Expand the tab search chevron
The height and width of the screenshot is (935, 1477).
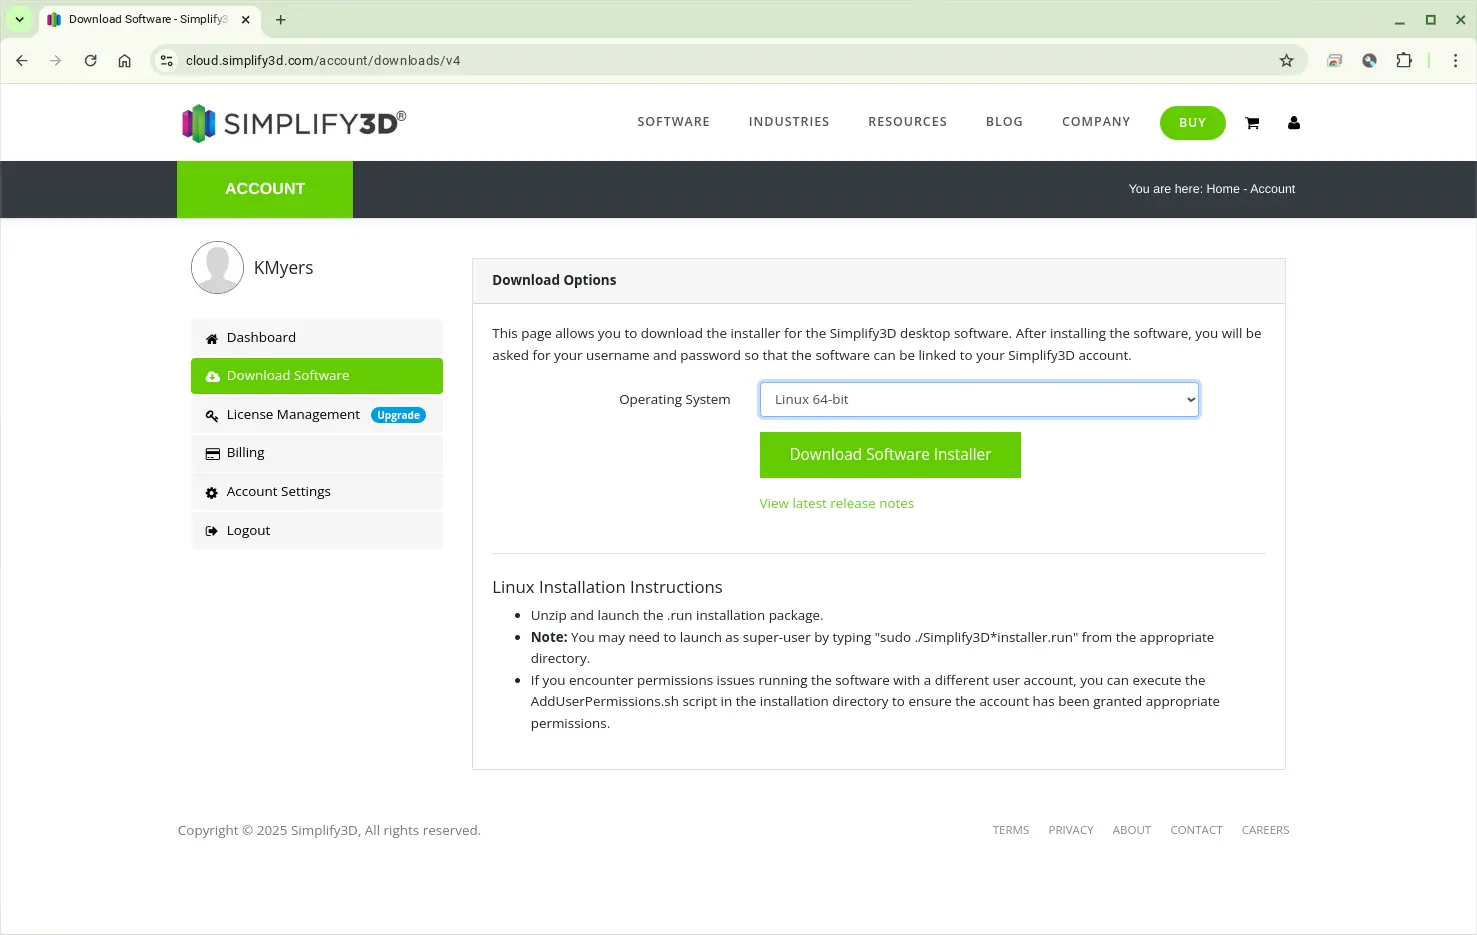19,20
